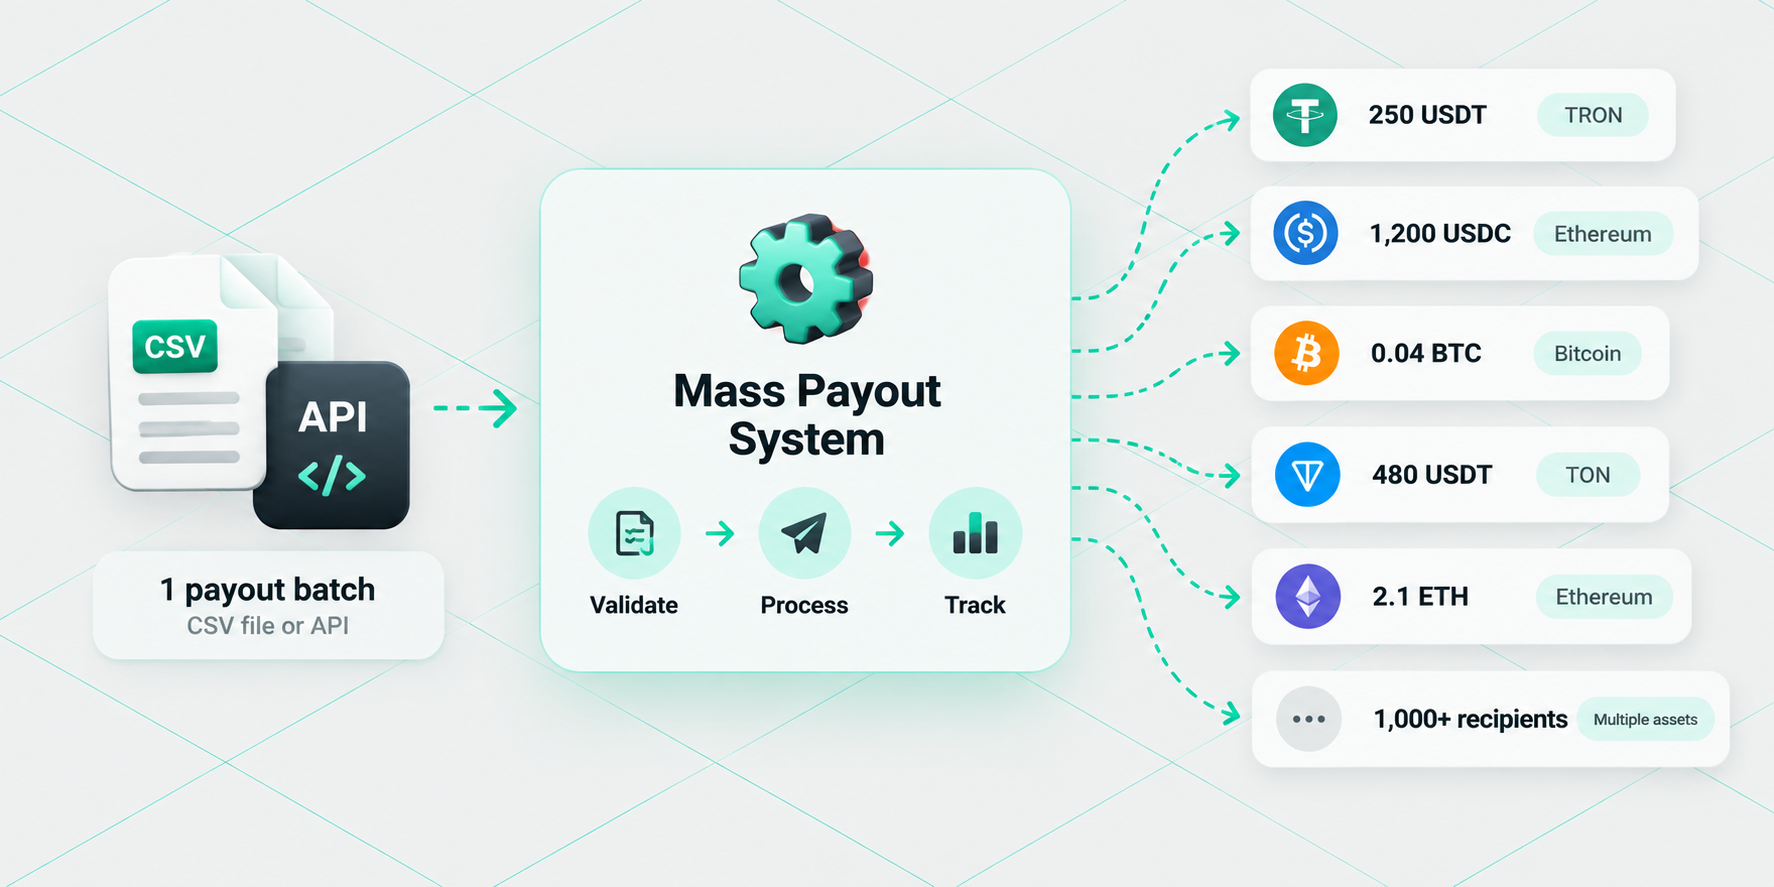Click the "2.1 ETH" amount
Image resolution: width=1774 pixels, height=887 pixels.
[x=1420, y=597]
